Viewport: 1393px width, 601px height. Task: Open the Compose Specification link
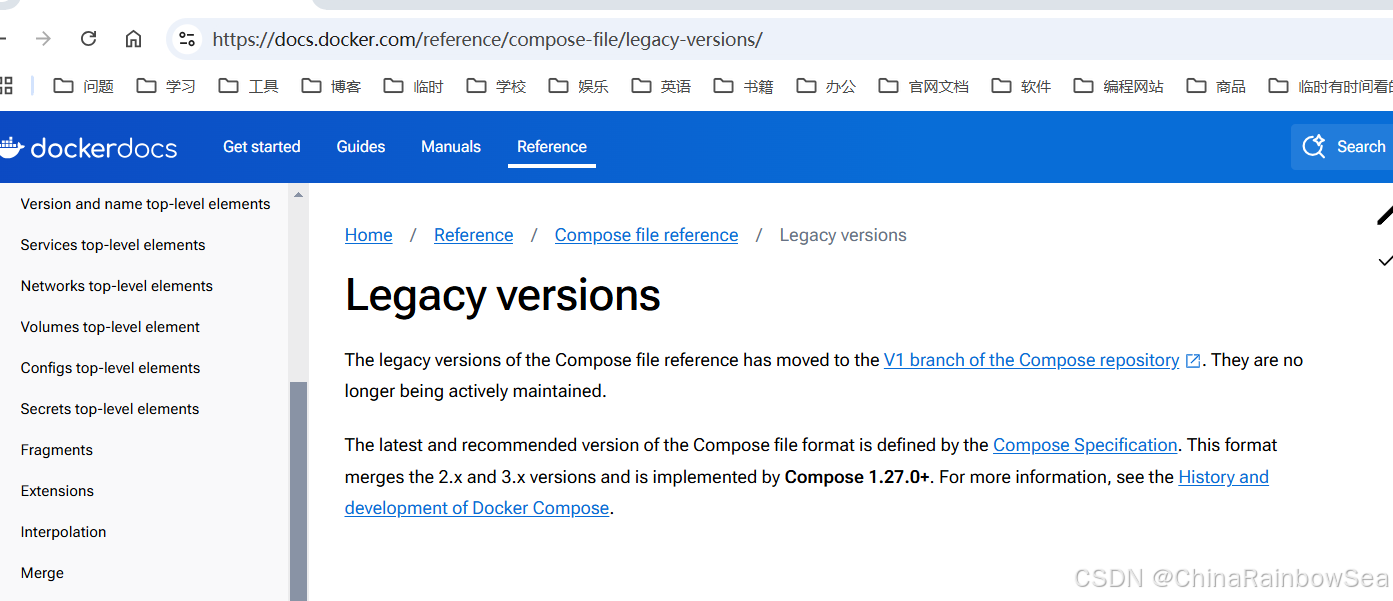coord(1085,445)
